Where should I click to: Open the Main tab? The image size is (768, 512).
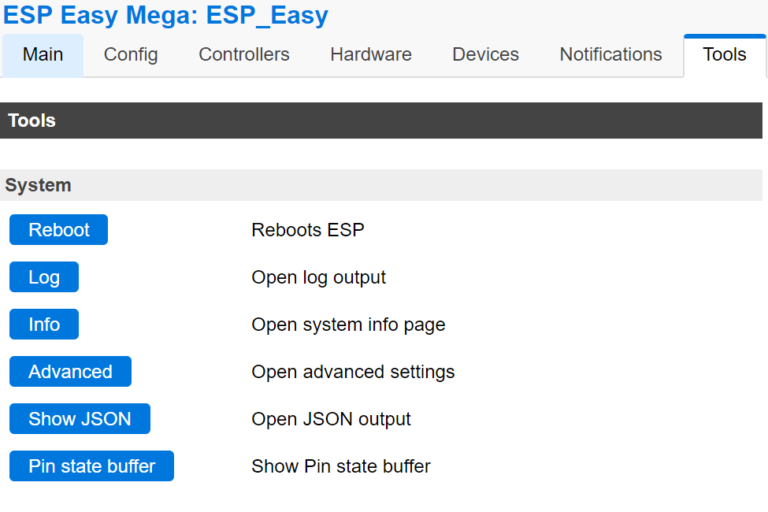point(43,55)
